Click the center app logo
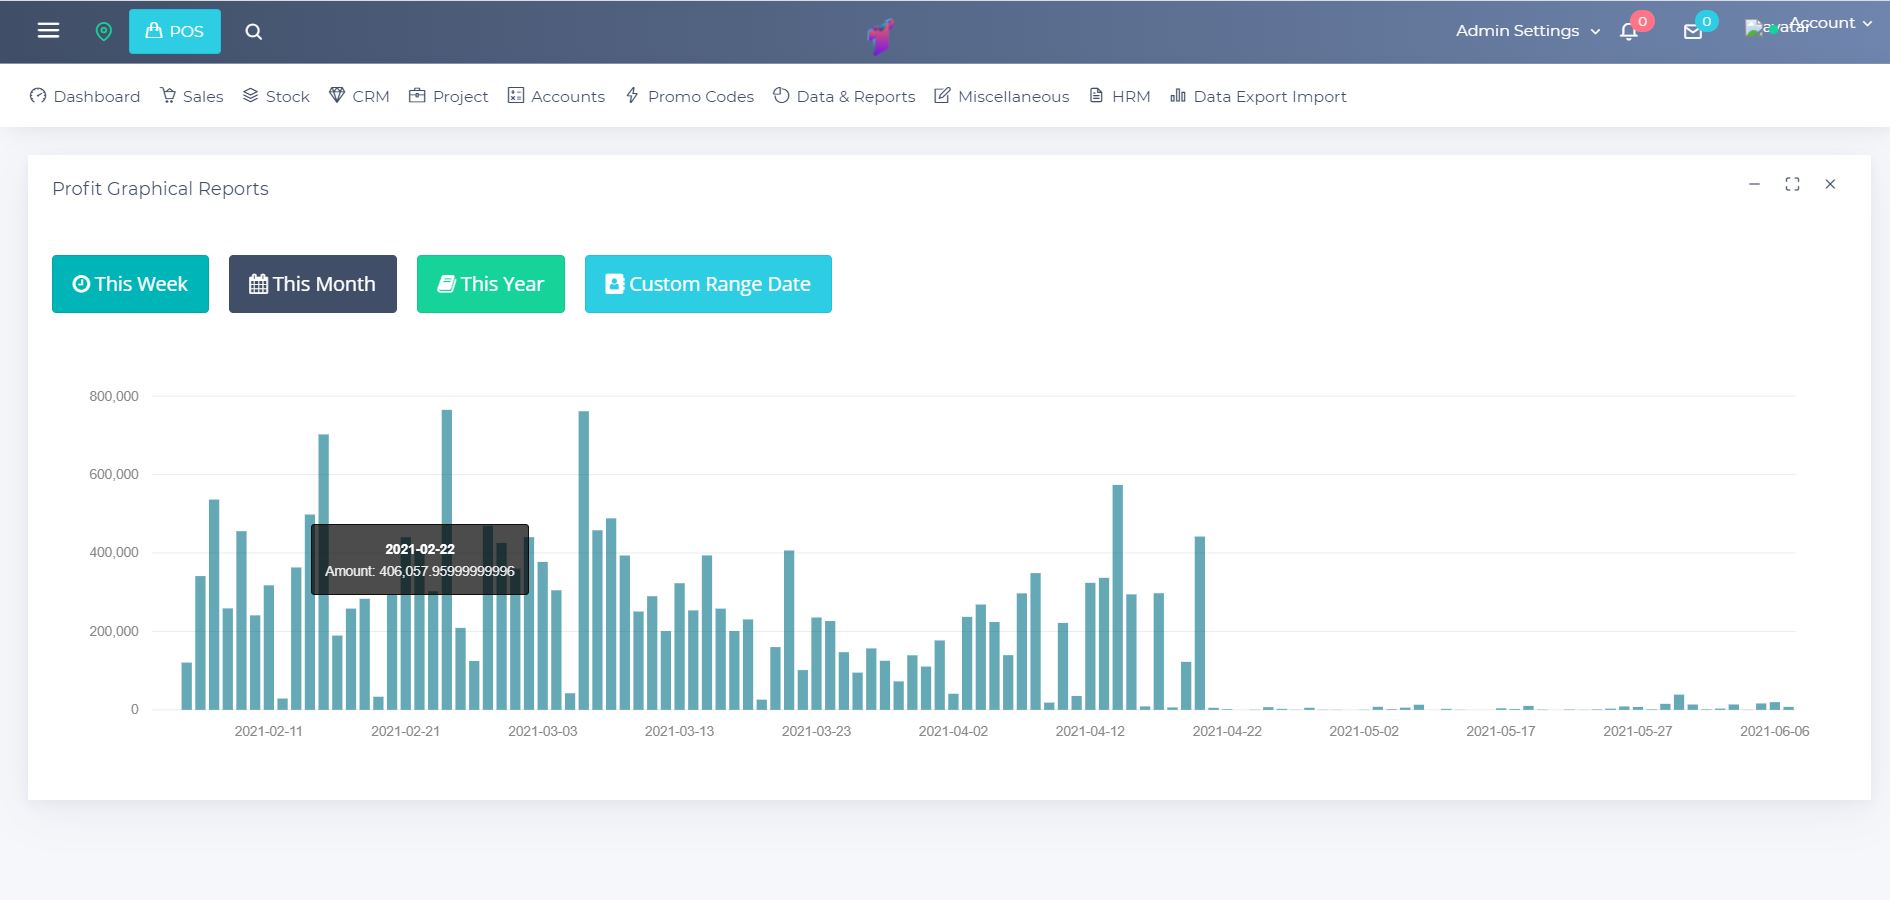The image size is (1890, 900). (x=880, y=37)
